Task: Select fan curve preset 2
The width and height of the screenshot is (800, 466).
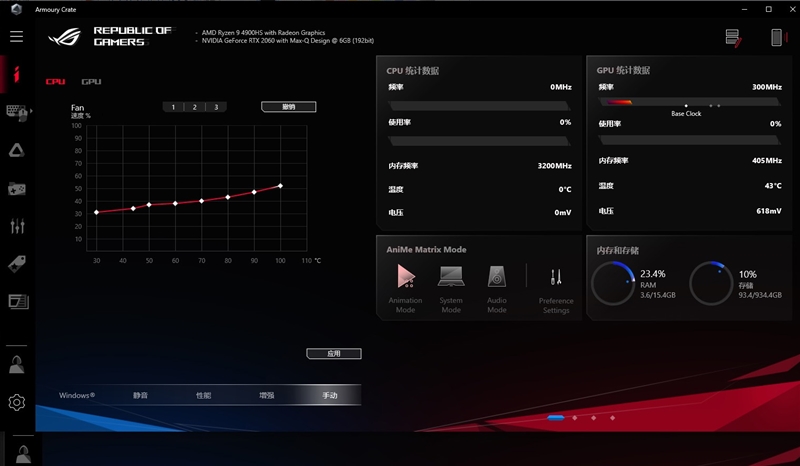Action: click(194, 107)
